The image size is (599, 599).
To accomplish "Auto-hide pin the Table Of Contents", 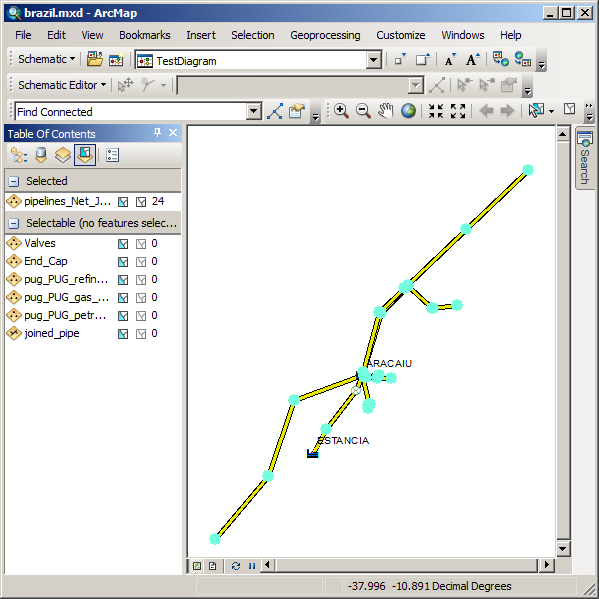I will (x=157, y=133).
